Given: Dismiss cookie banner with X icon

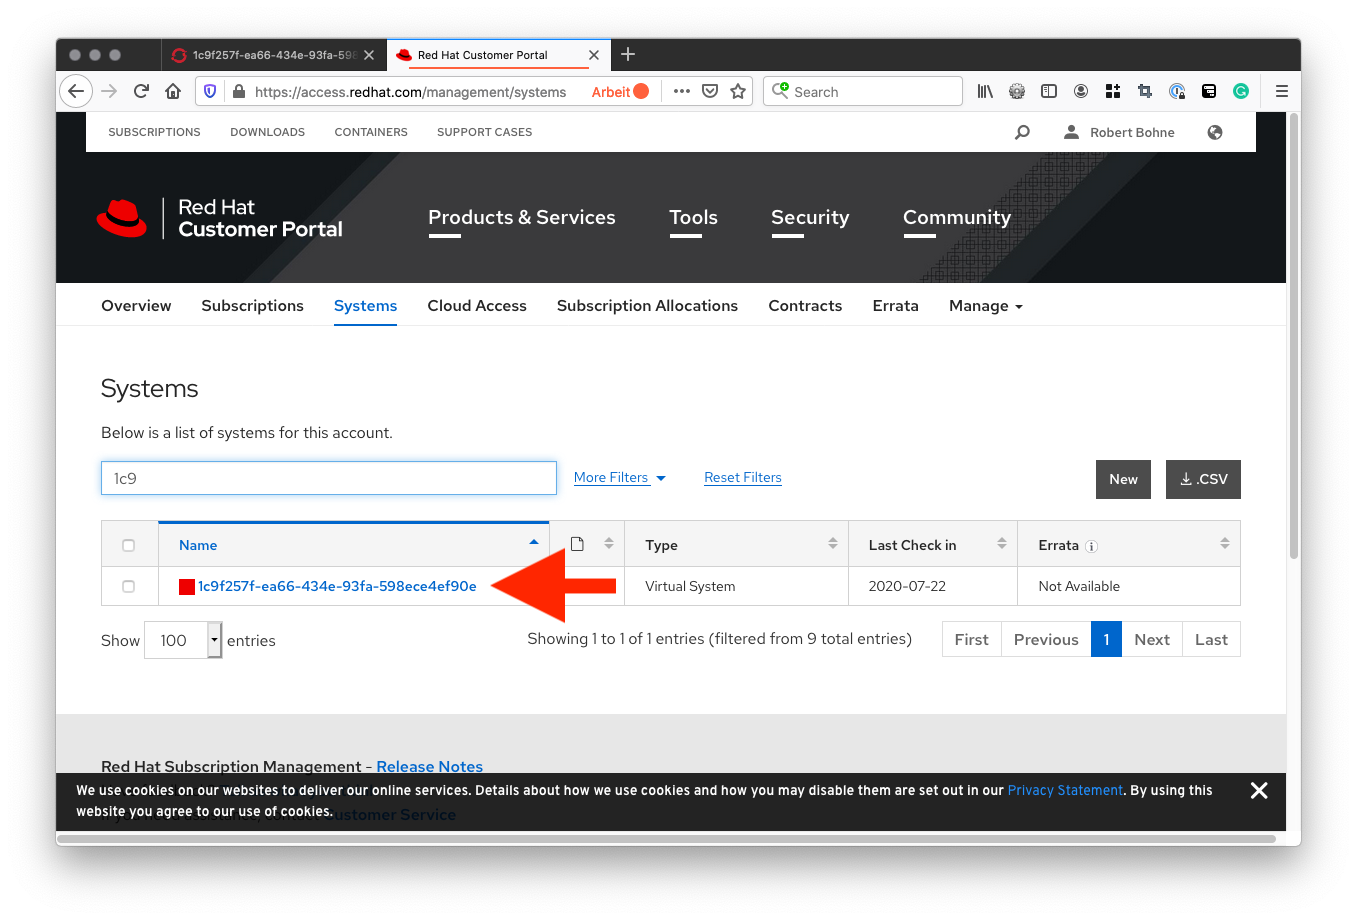Looking at the screenshot, I should click(x=1259, y=791).
